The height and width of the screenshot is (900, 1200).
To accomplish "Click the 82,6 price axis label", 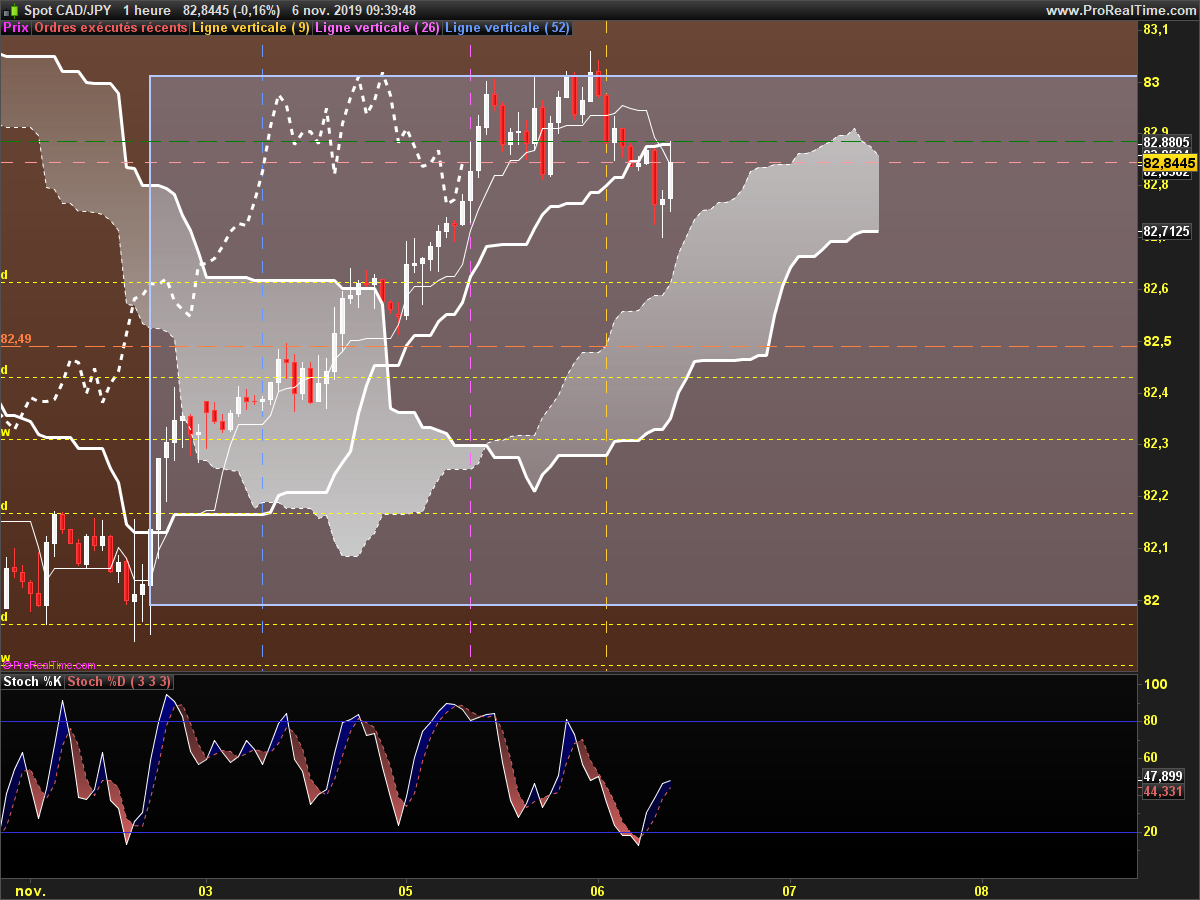I will tap(1156, 289).
